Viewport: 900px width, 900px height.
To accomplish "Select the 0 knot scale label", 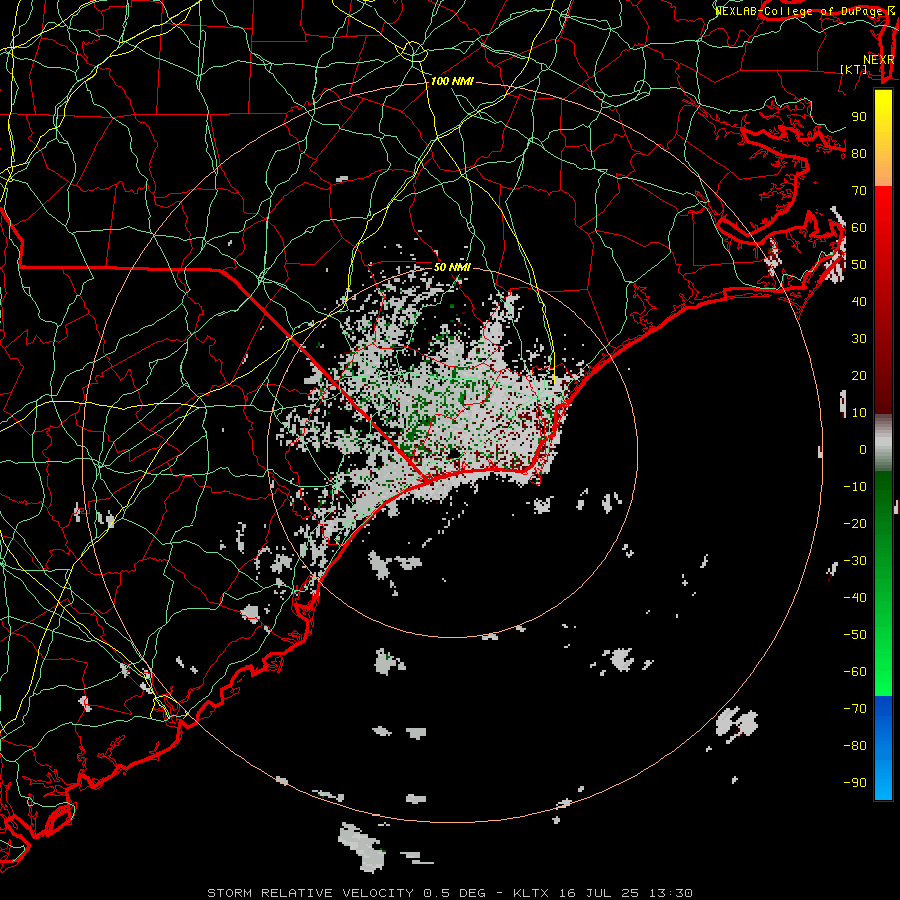I will tap(863, 449).
